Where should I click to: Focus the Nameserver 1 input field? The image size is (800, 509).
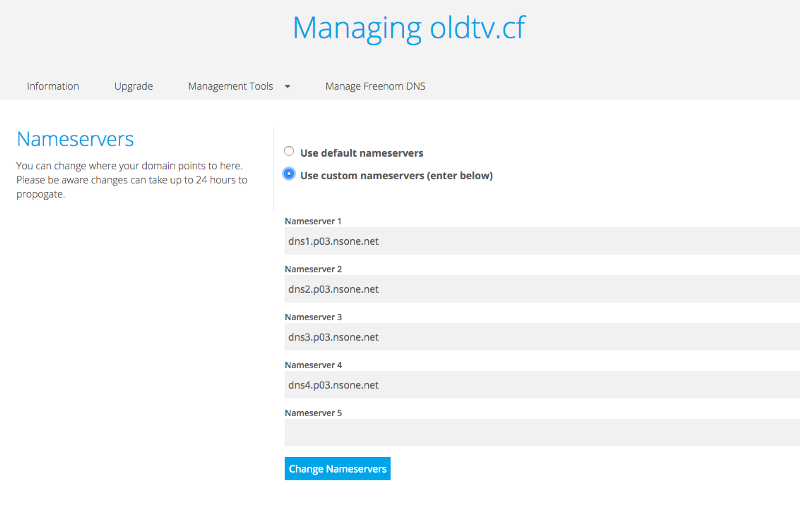[542, 241]
